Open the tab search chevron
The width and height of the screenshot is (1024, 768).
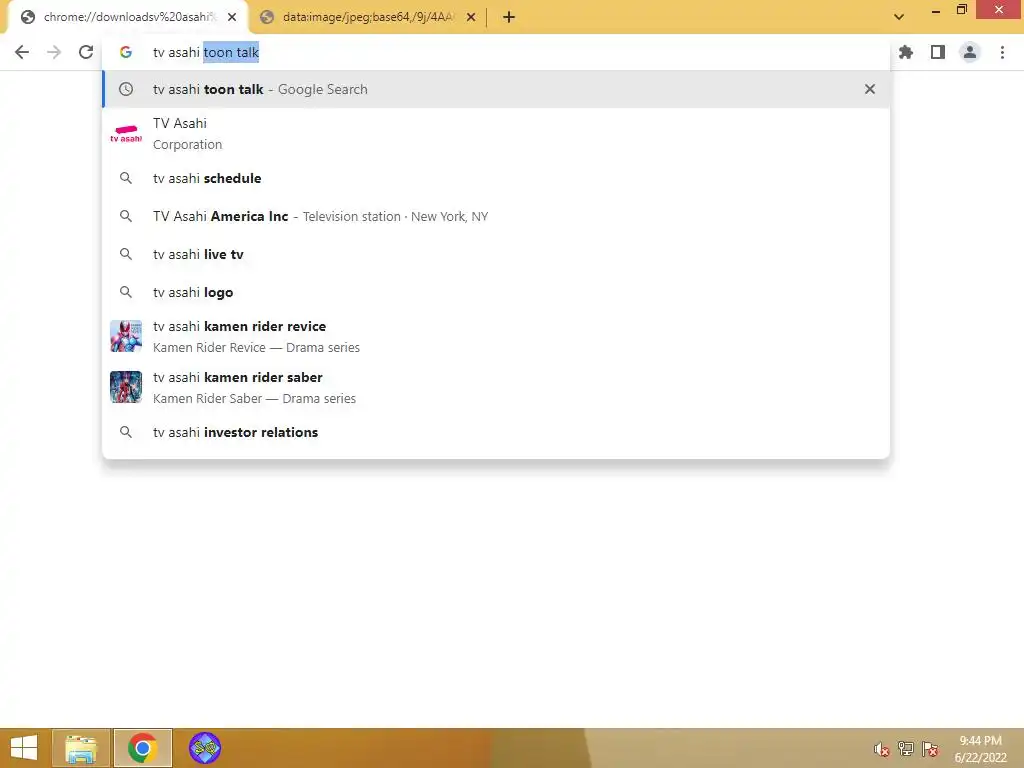pos(899,17)
